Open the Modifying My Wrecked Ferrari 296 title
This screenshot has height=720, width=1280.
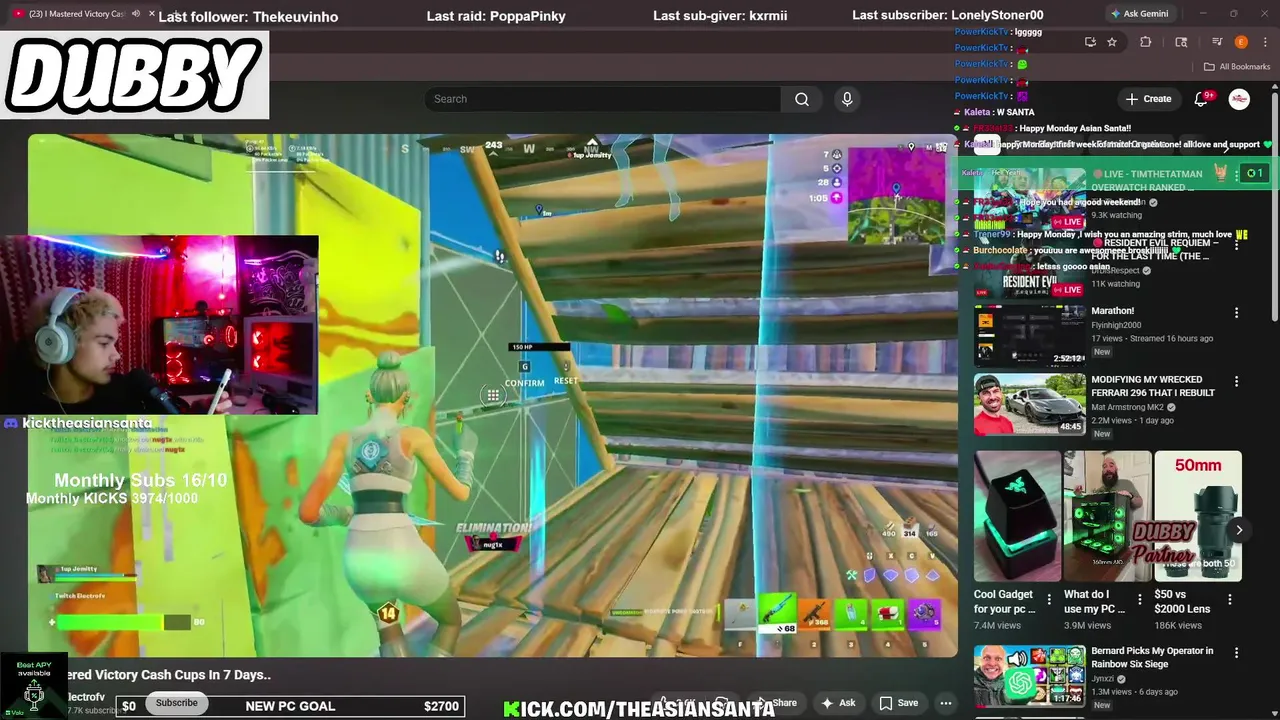1153,386
